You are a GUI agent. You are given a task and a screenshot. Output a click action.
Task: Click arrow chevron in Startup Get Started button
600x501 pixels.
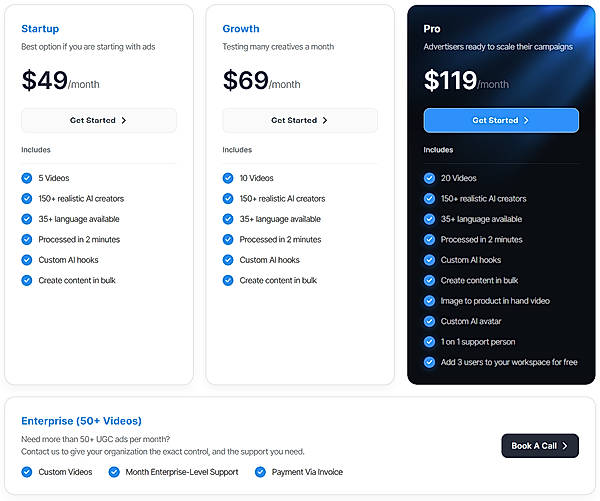click(x=124, y=121)
